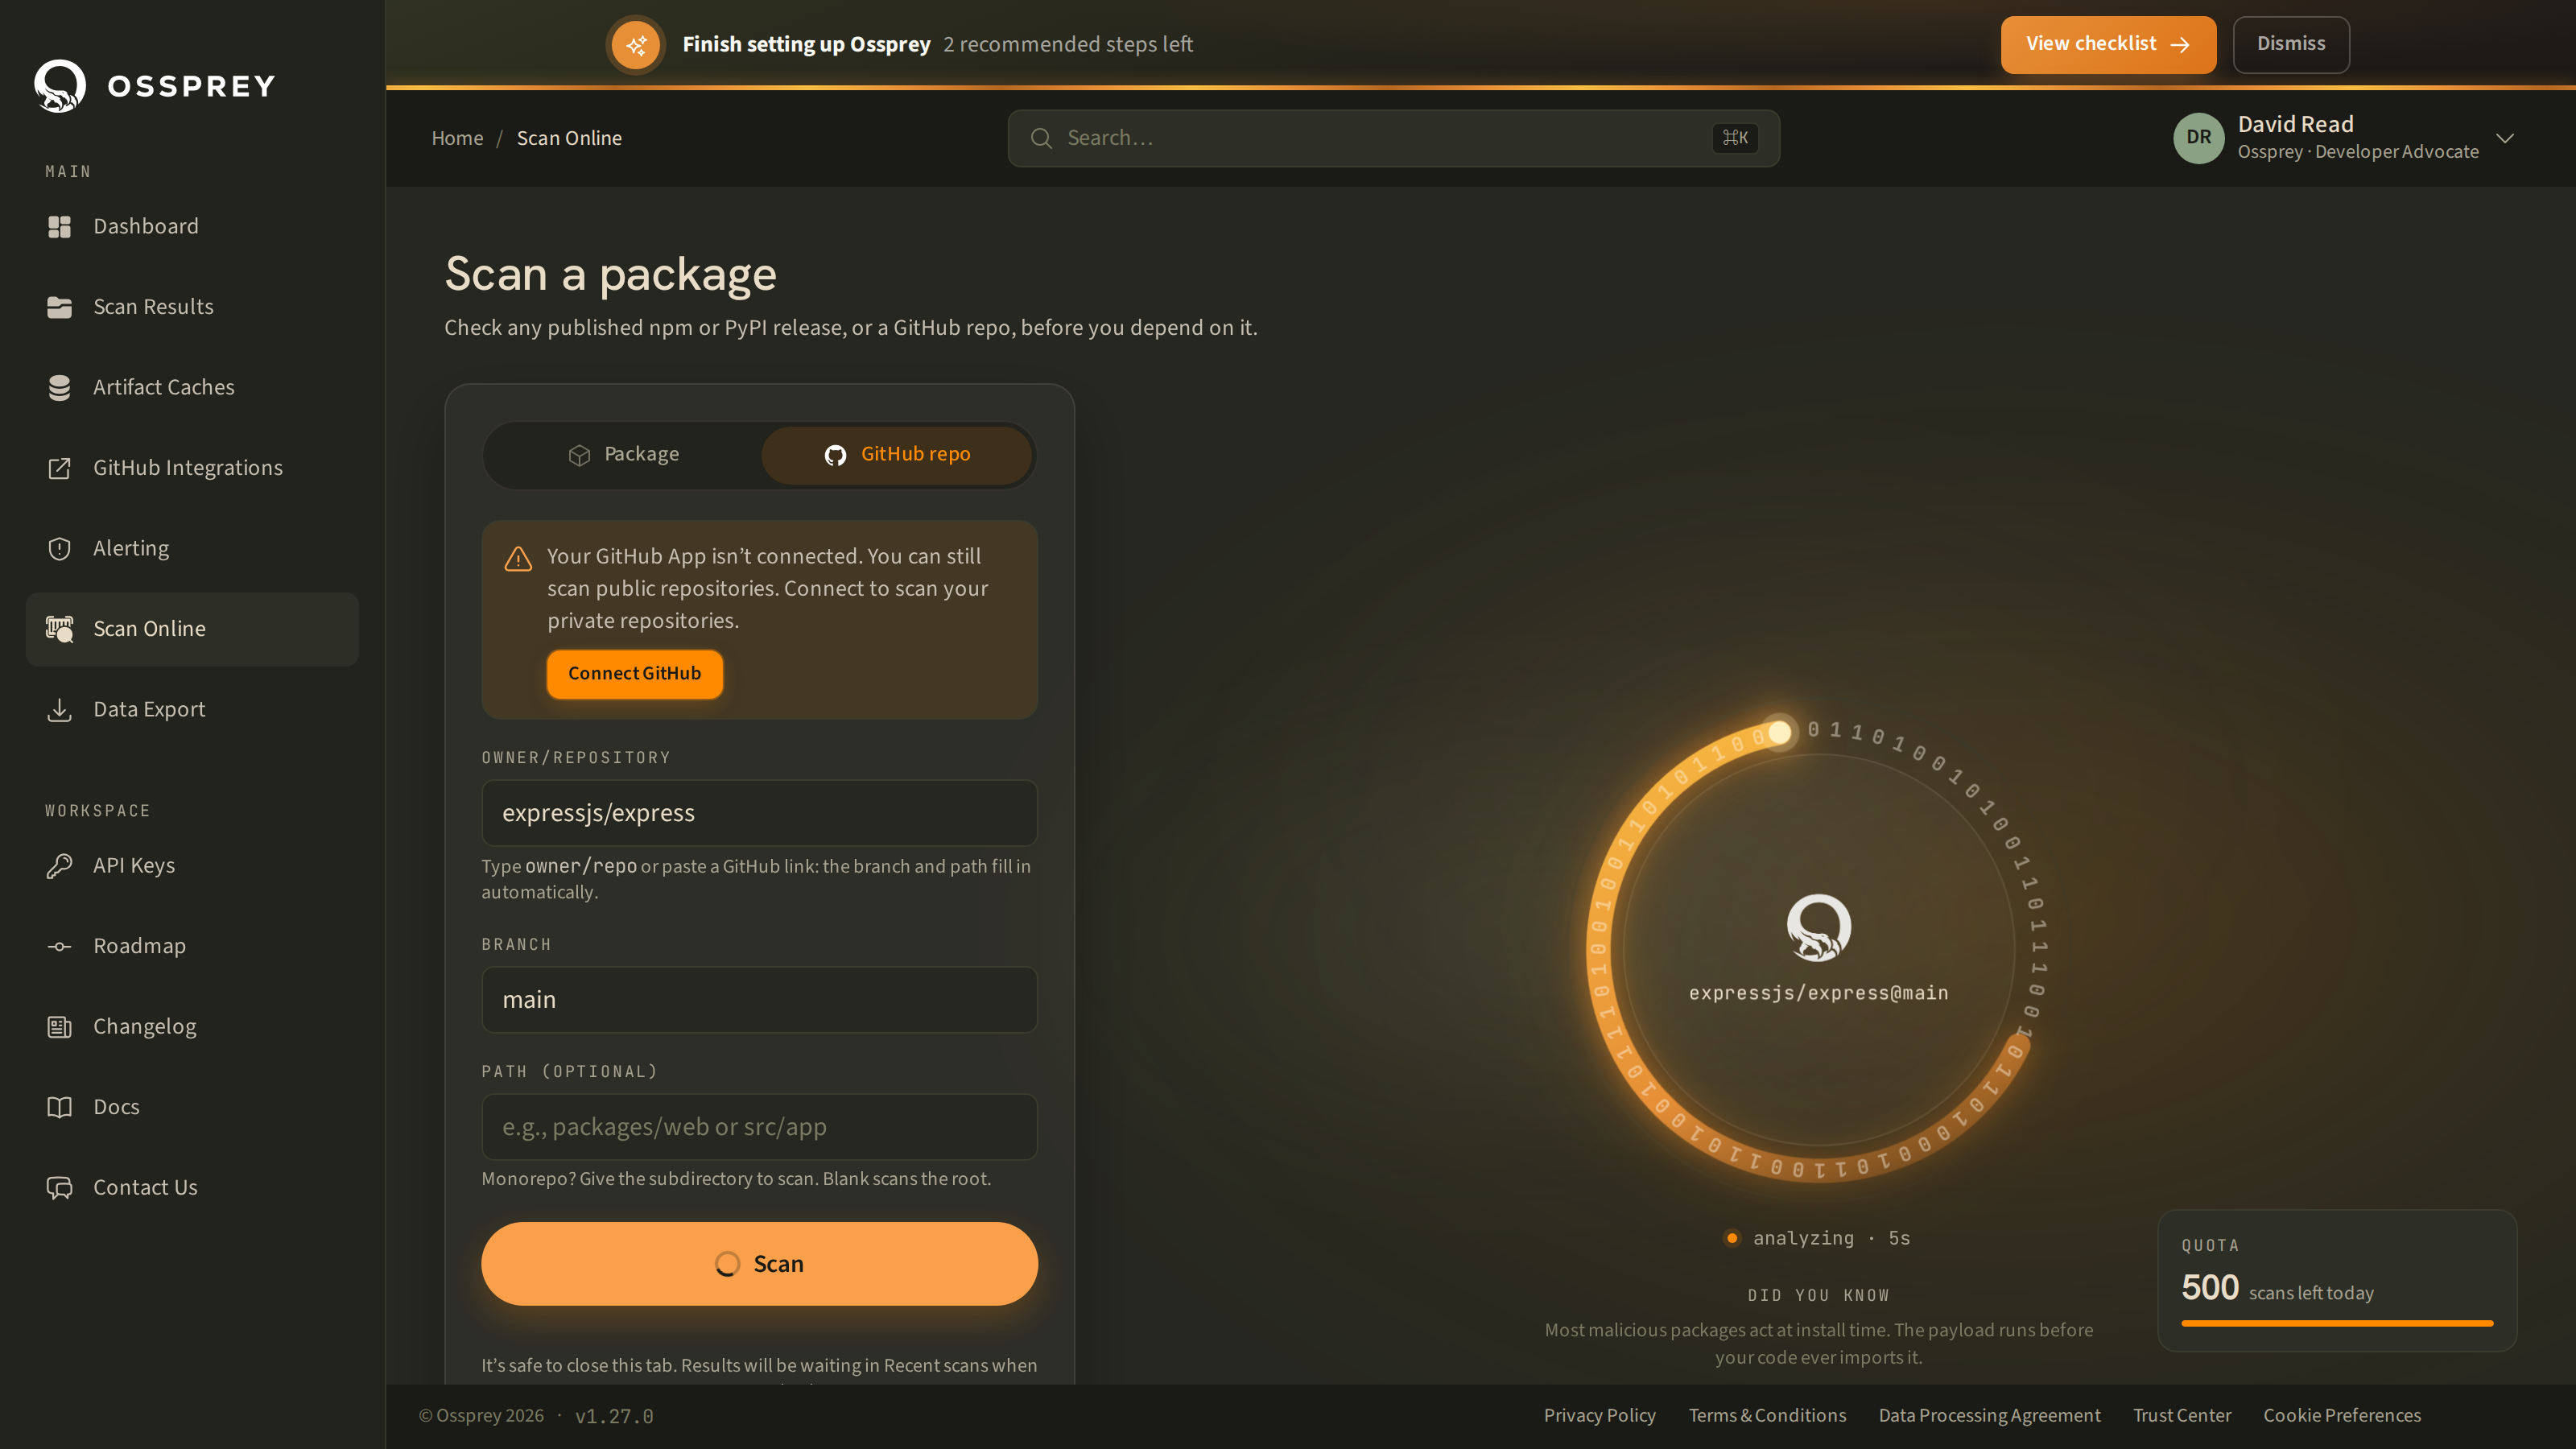Screen dimensions: 2576x1449
Task: Click the magnifier icon in search bar
Action: tap(1041, 138)
